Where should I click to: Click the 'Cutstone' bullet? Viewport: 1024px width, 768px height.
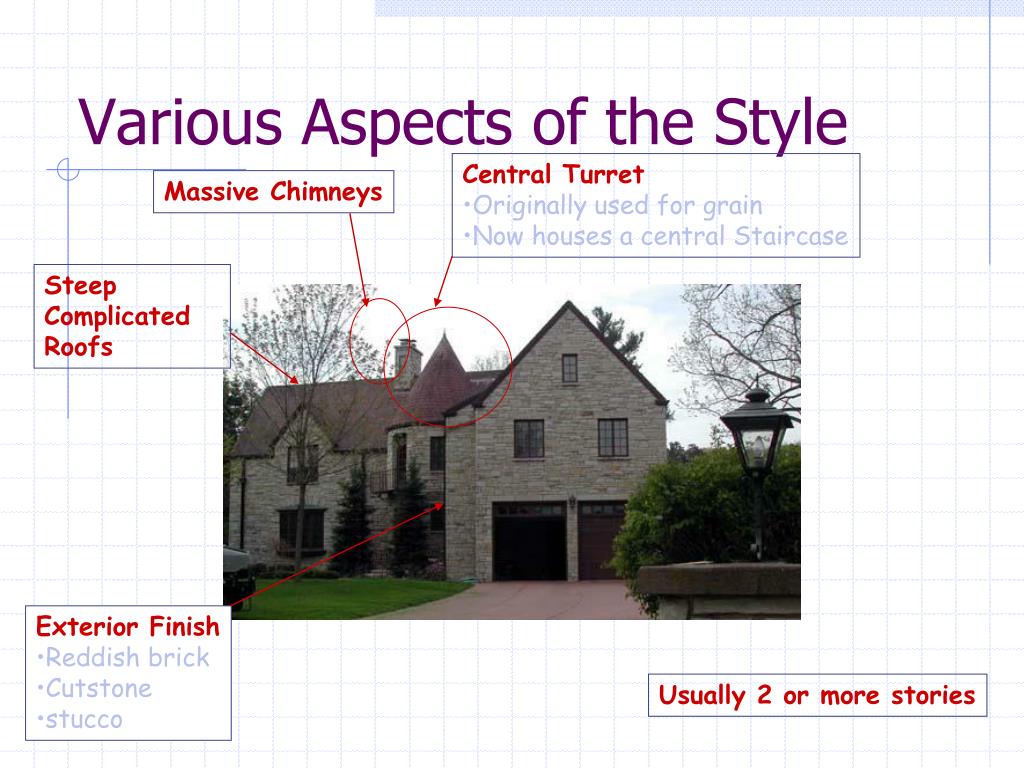click(x=95, y=688)
